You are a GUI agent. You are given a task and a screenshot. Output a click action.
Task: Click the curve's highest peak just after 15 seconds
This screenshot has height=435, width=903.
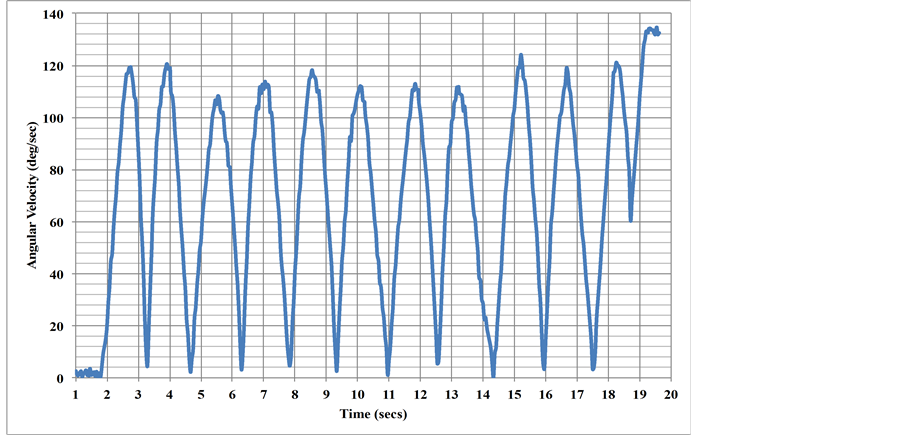(521, 57)
